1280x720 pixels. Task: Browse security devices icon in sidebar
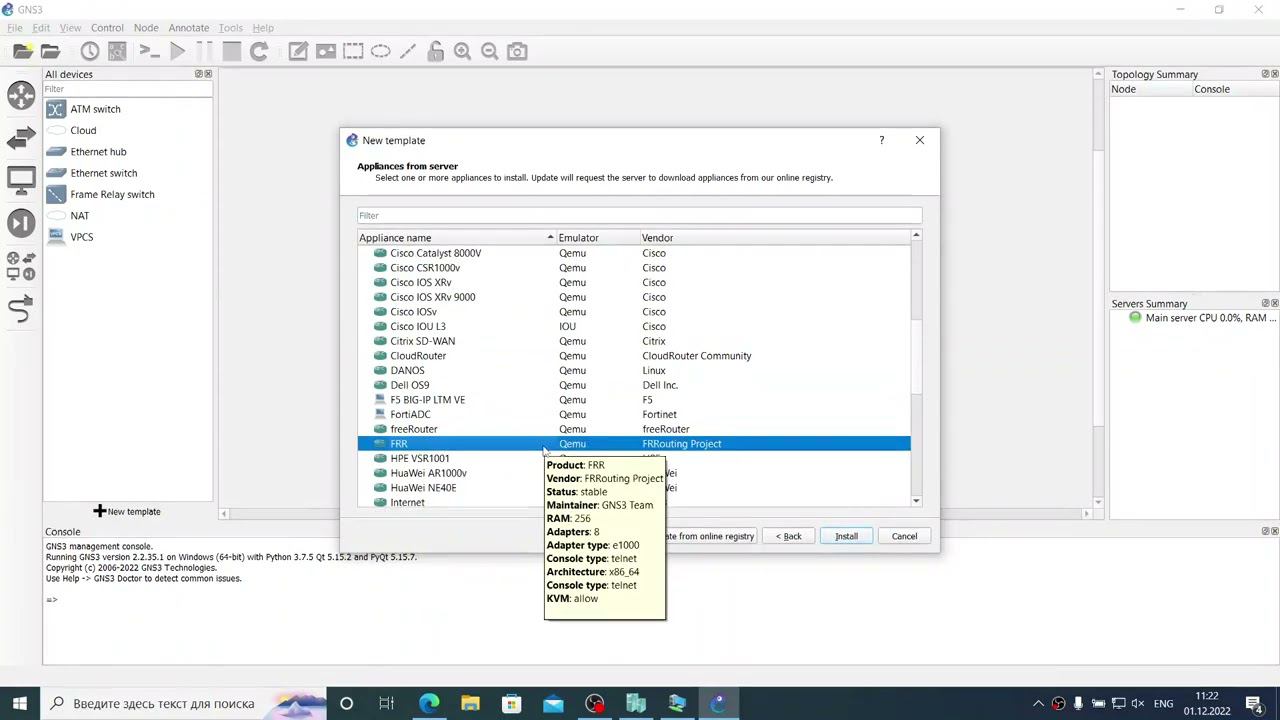click(21, 223)
